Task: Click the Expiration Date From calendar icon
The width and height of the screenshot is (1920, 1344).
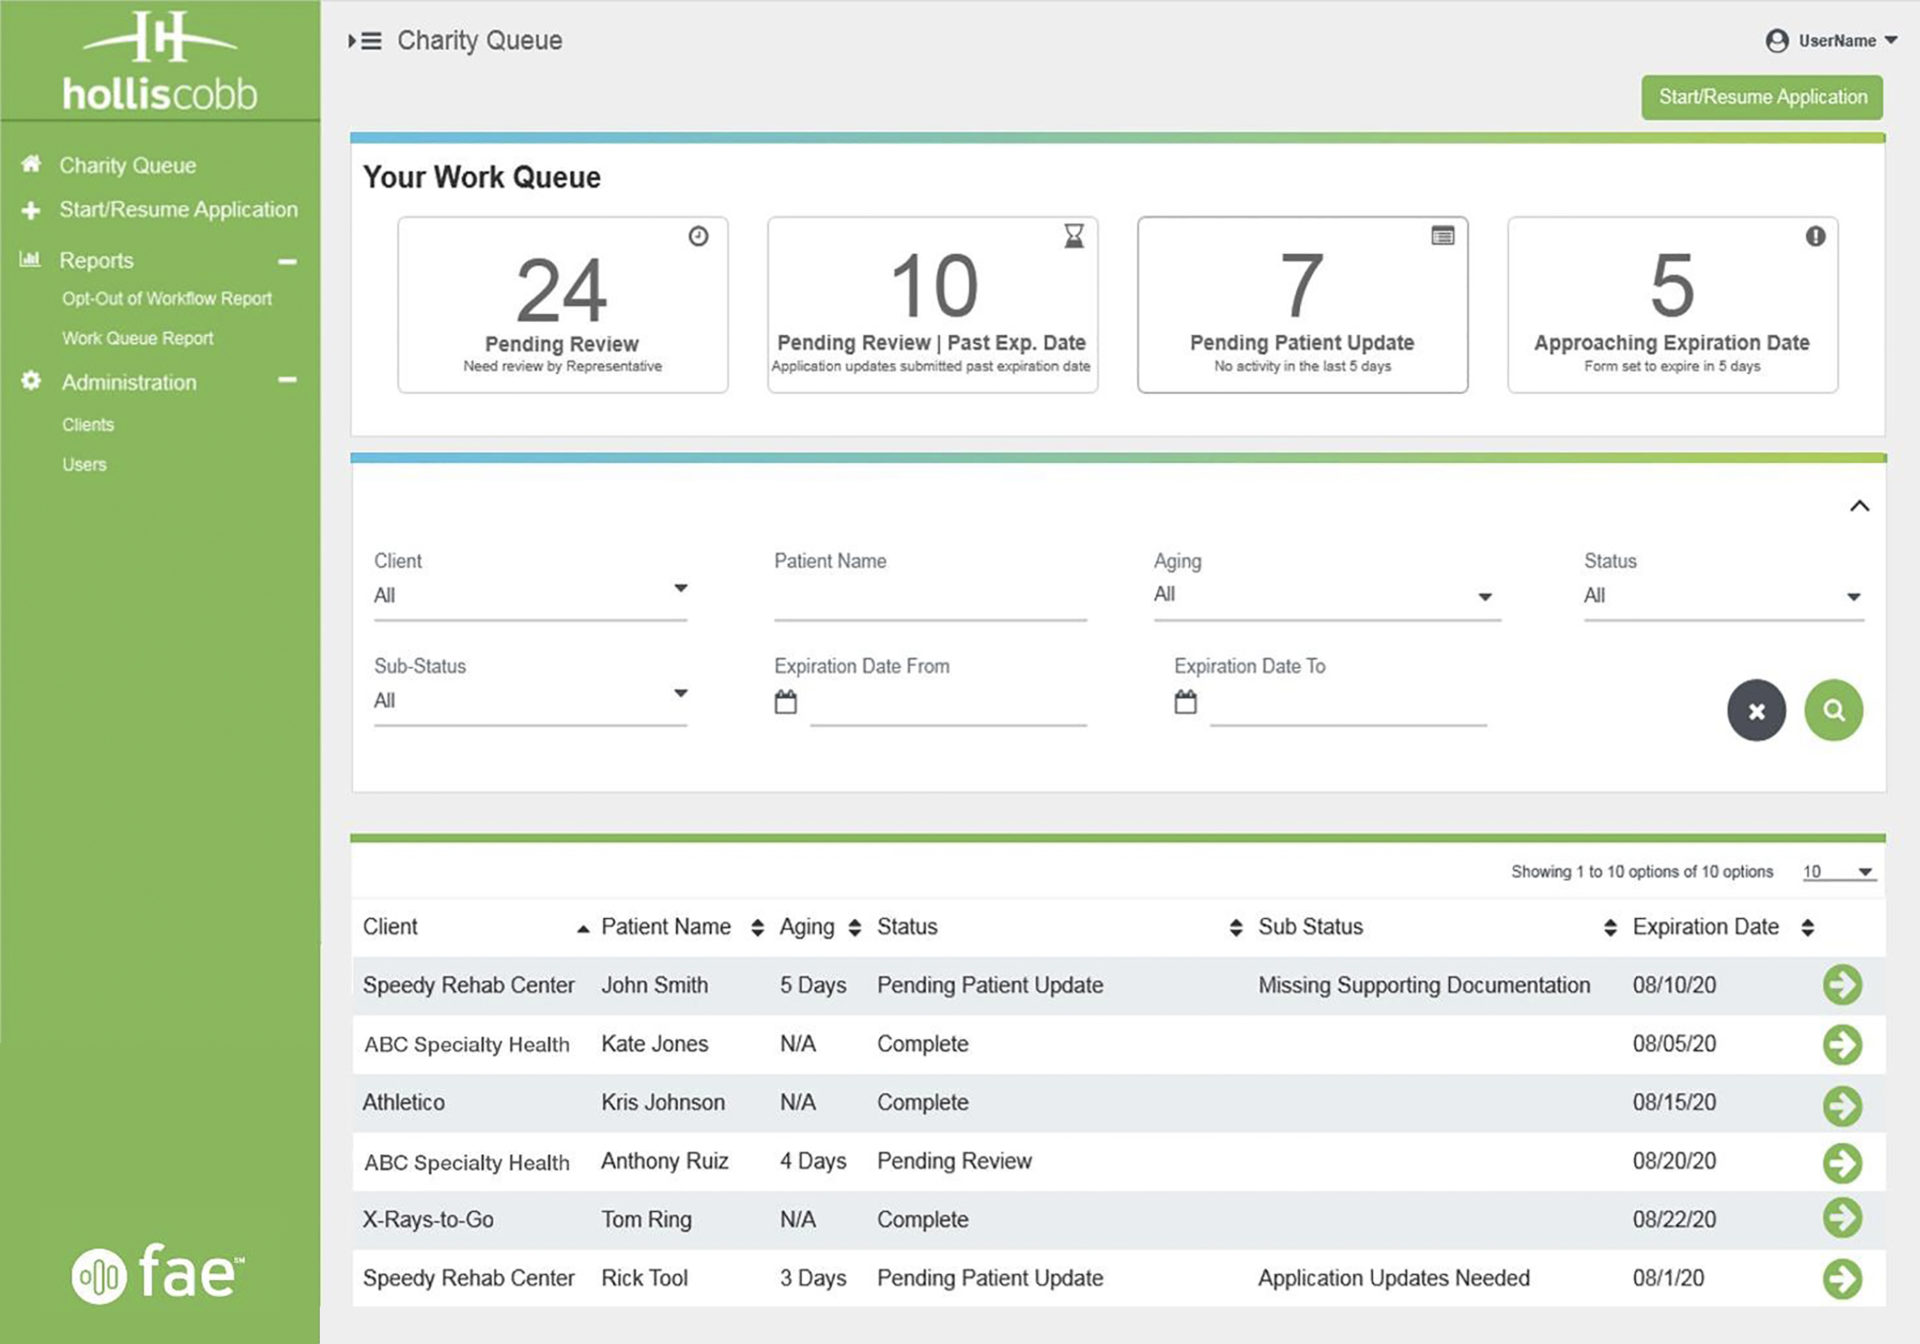Action: [786, 702]
